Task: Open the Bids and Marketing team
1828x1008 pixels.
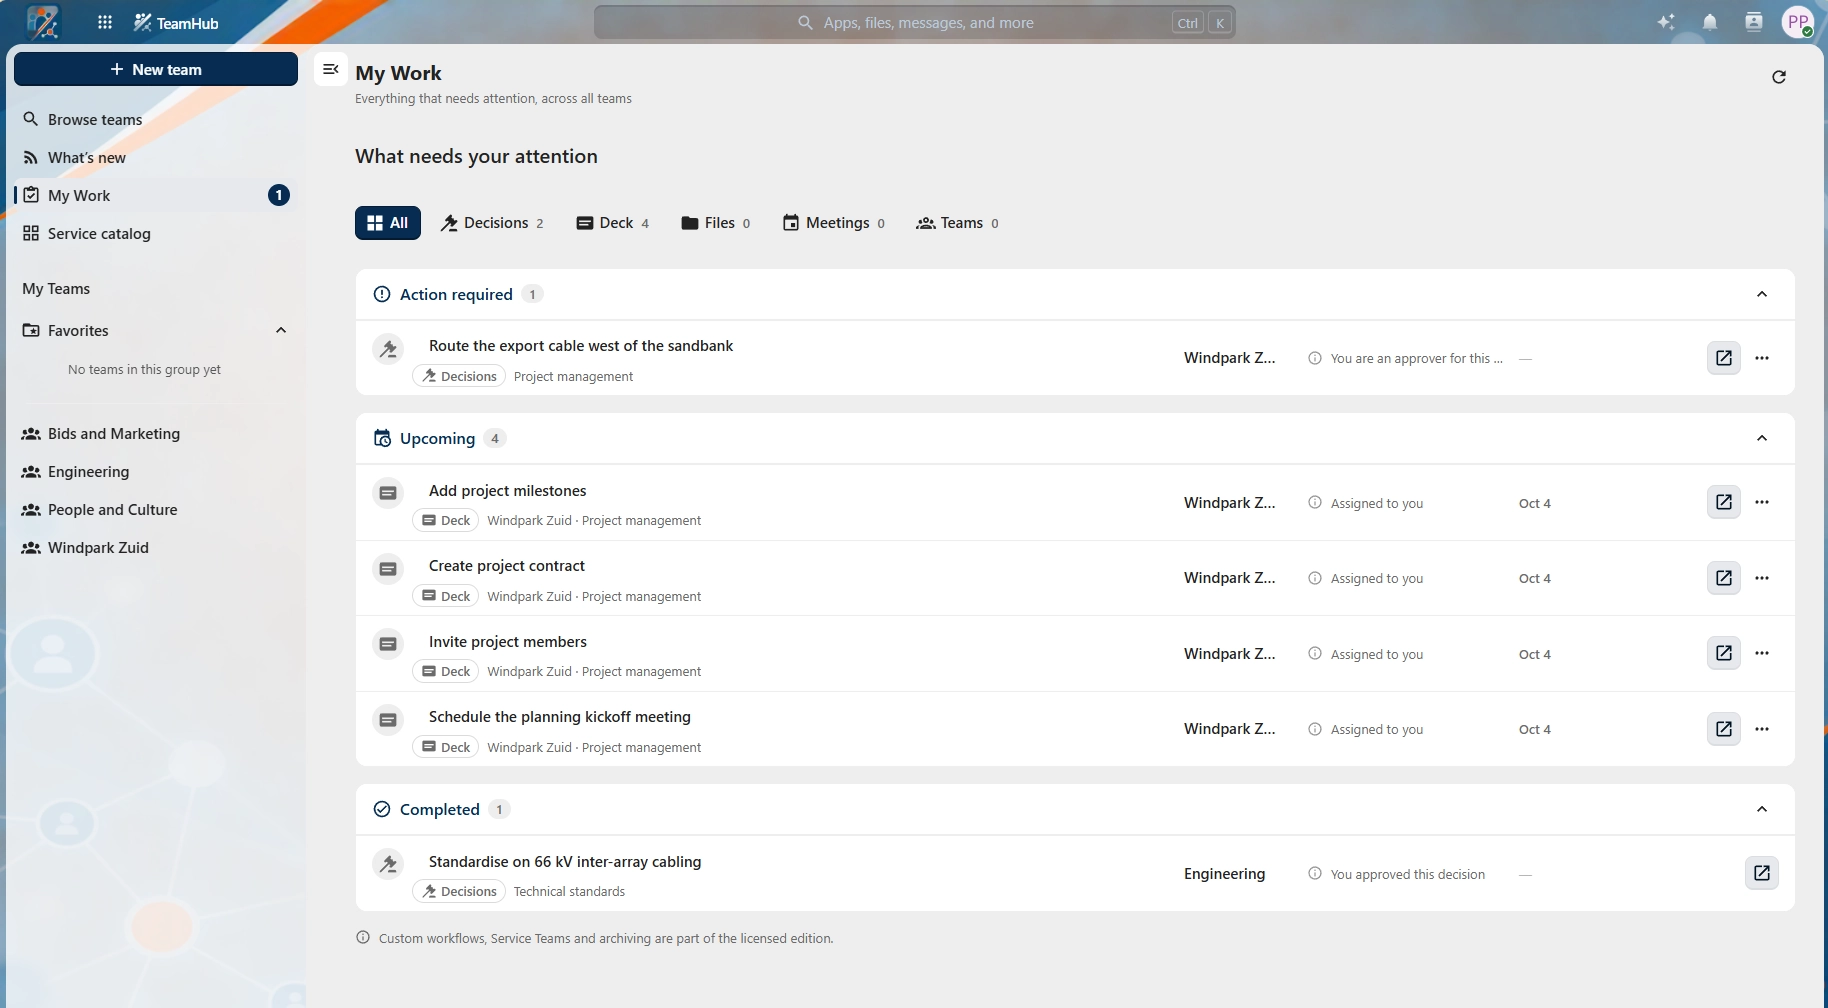Action: pos(156,433)
